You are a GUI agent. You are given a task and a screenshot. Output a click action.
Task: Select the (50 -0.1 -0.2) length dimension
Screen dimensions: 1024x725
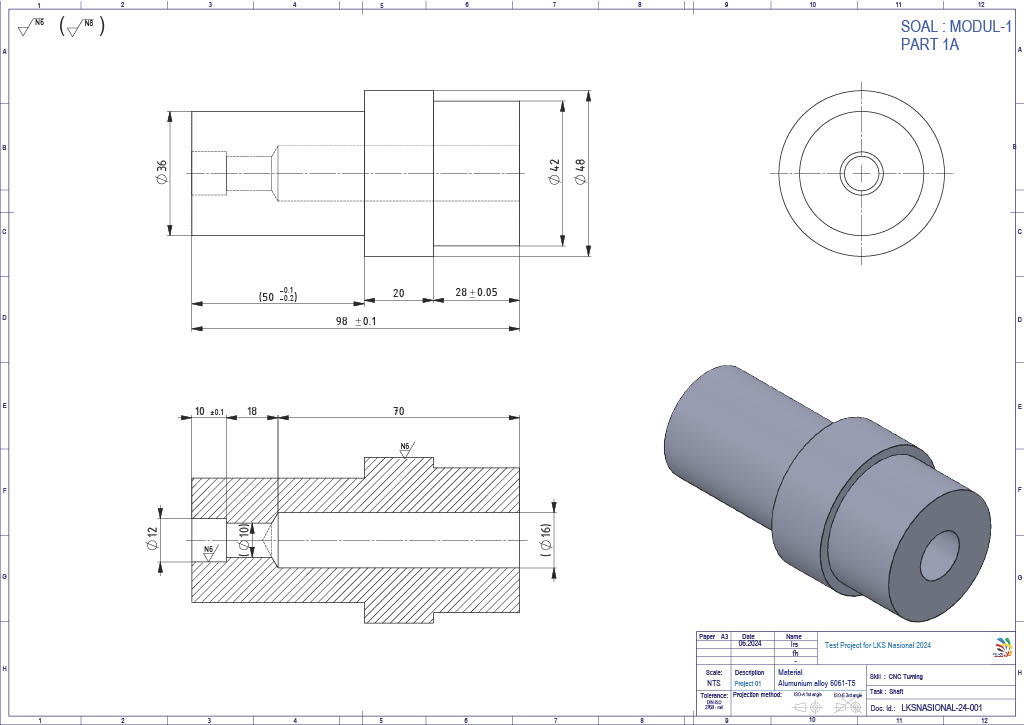click(x=278, y=295)
